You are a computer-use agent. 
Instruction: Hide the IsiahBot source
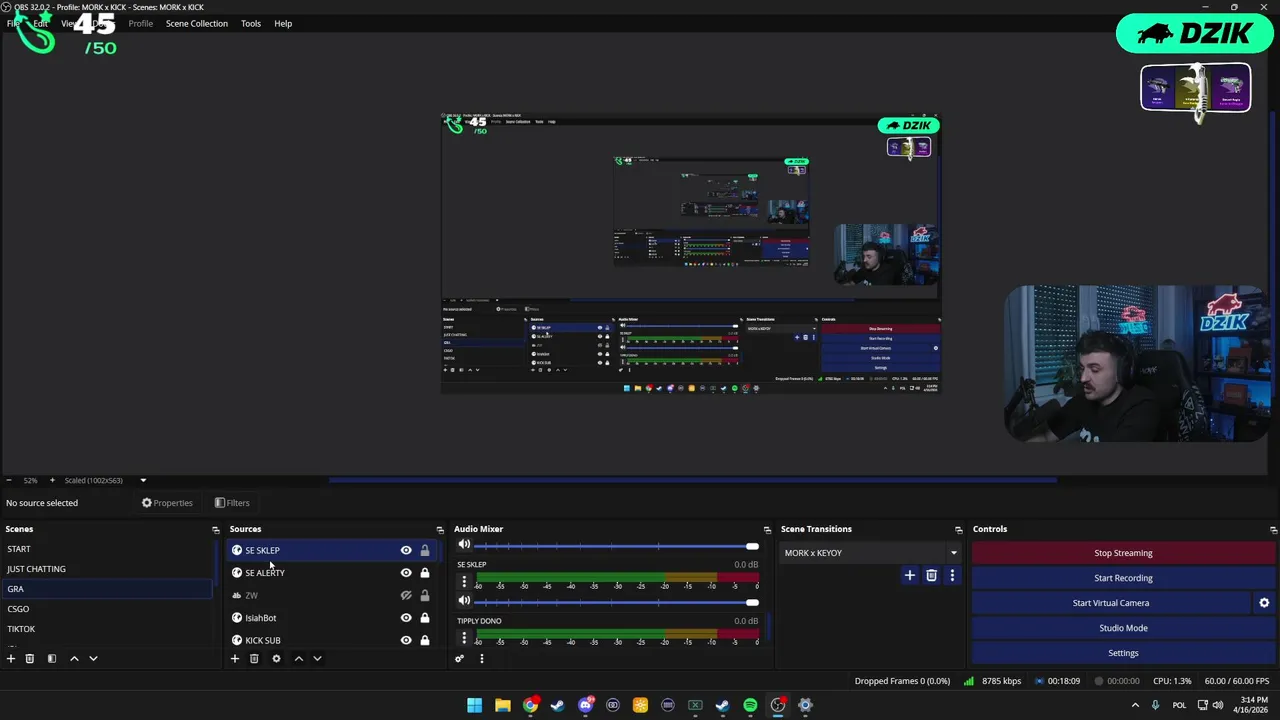pos(406,618)
